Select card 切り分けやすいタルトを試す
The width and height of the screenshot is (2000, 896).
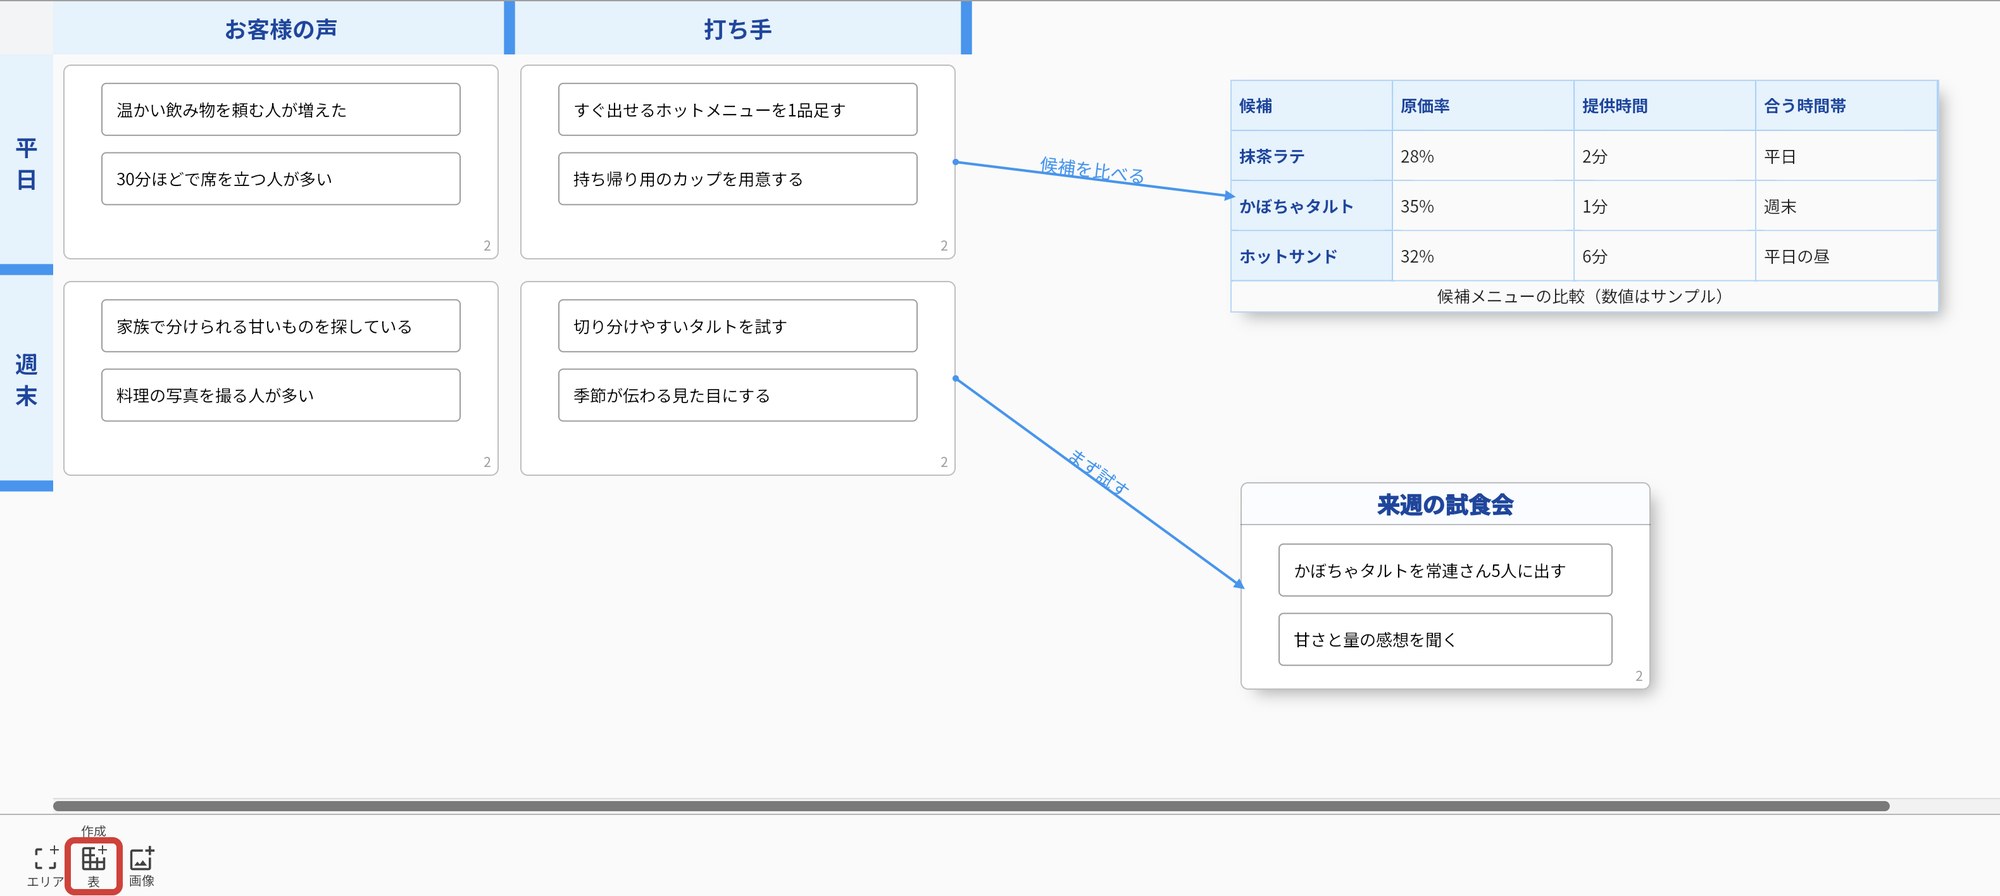738,326
